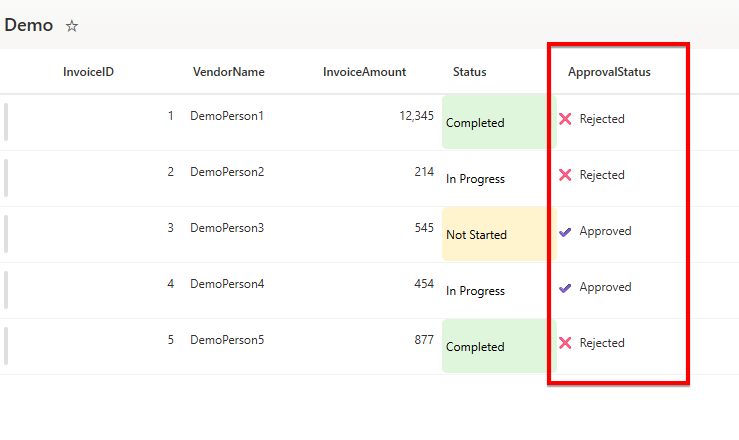The height and width of the screenshot is (440, 739).
Task: Sort by the InvoiceID column header
Action: coord(88,72)
